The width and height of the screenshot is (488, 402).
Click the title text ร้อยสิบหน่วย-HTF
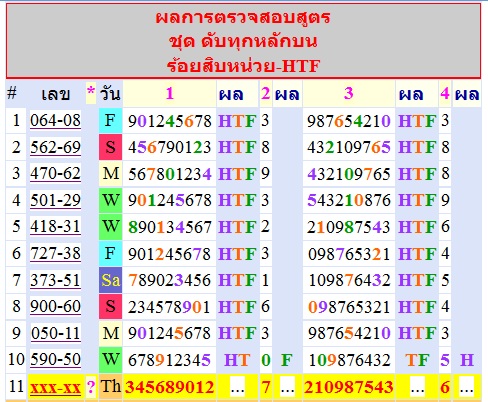[x=243, y=65]
